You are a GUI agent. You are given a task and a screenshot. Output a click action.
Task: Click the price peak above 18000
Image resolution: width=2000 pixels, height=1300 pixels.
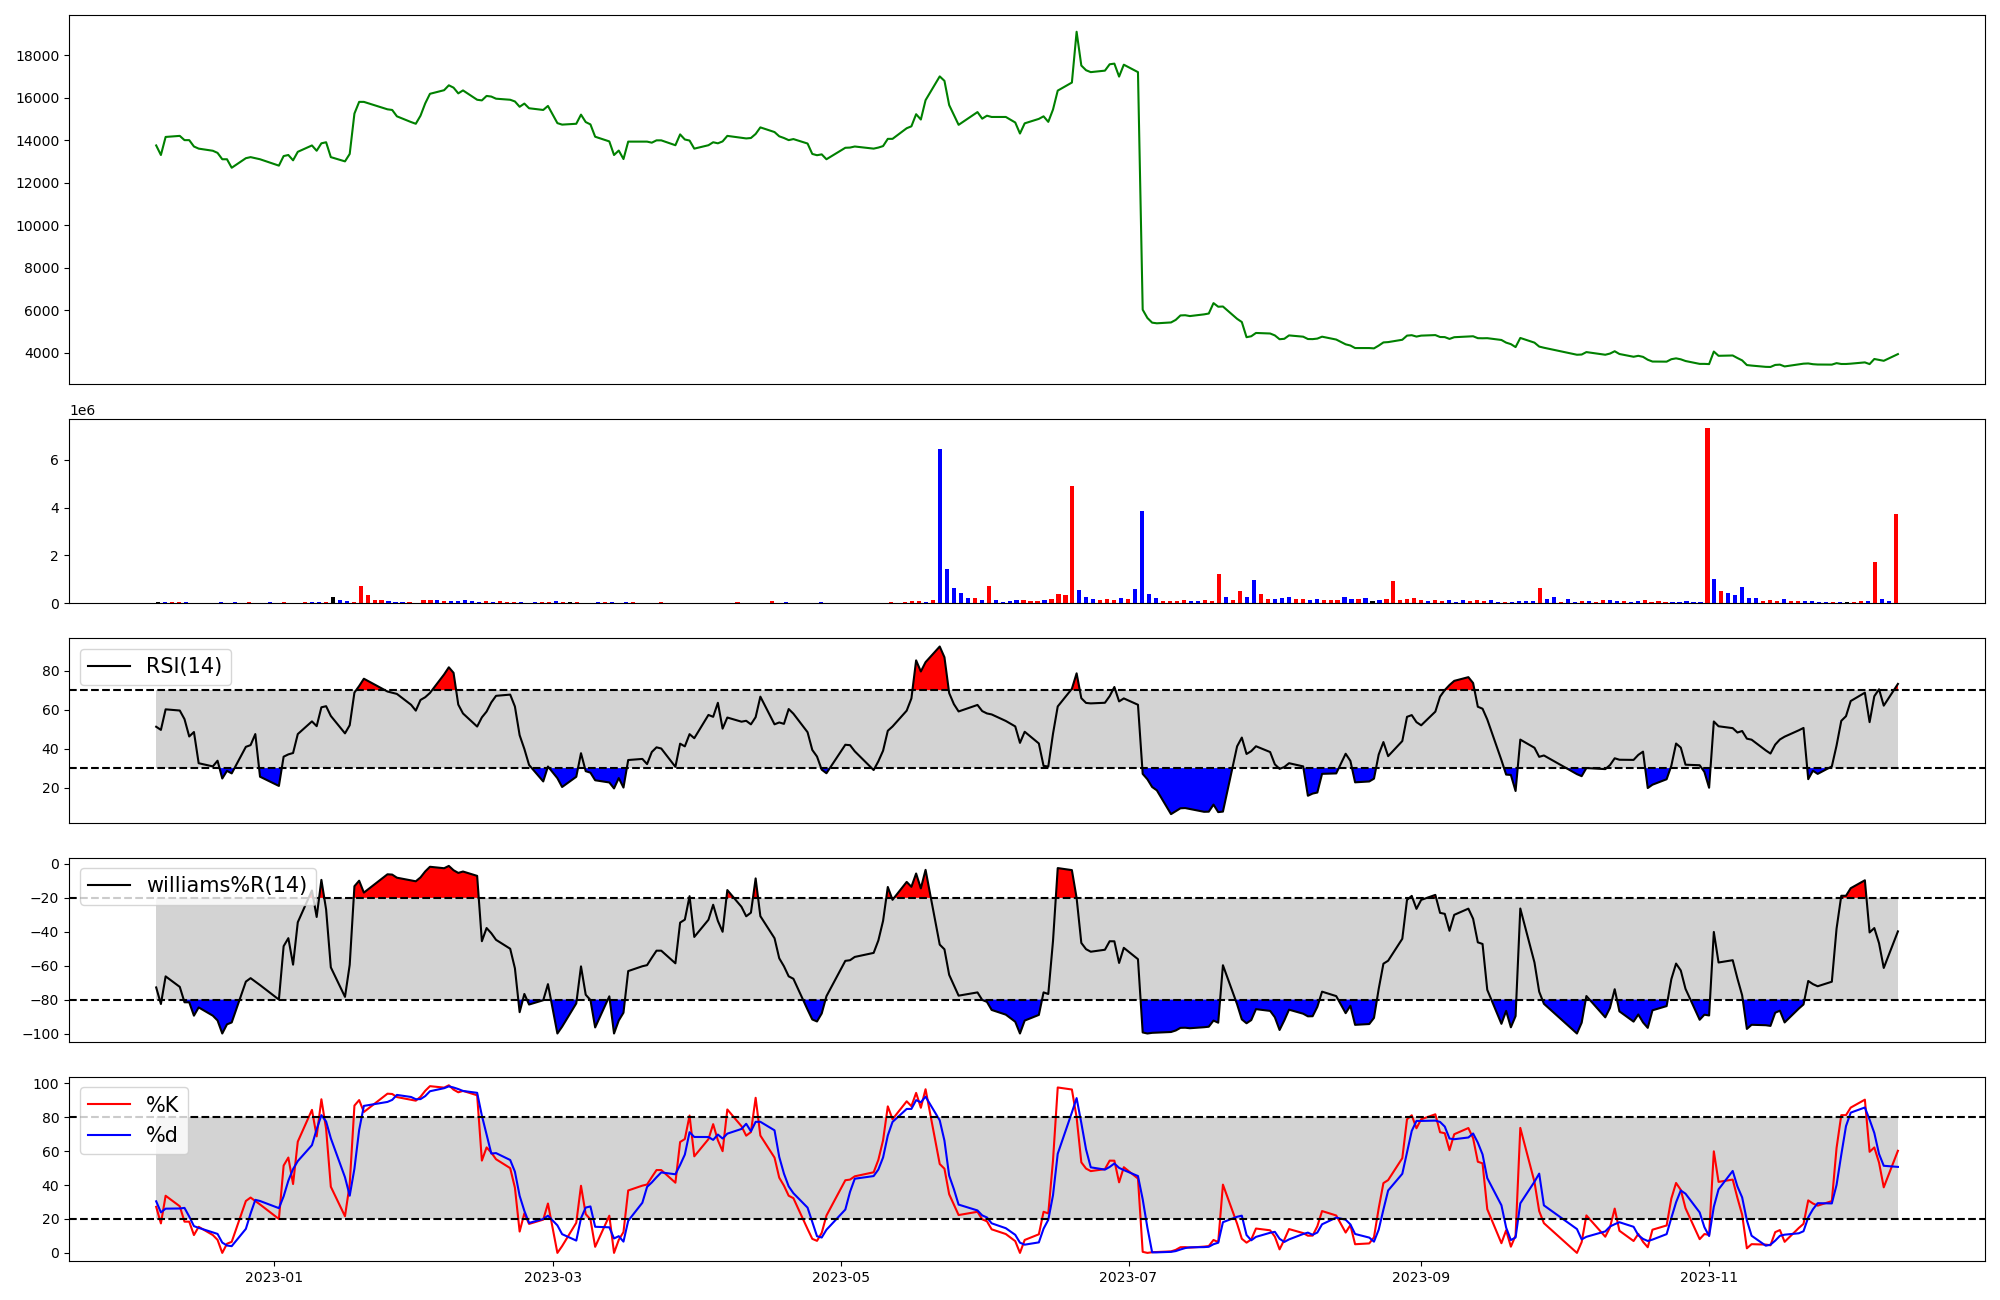pos(1076,33)
